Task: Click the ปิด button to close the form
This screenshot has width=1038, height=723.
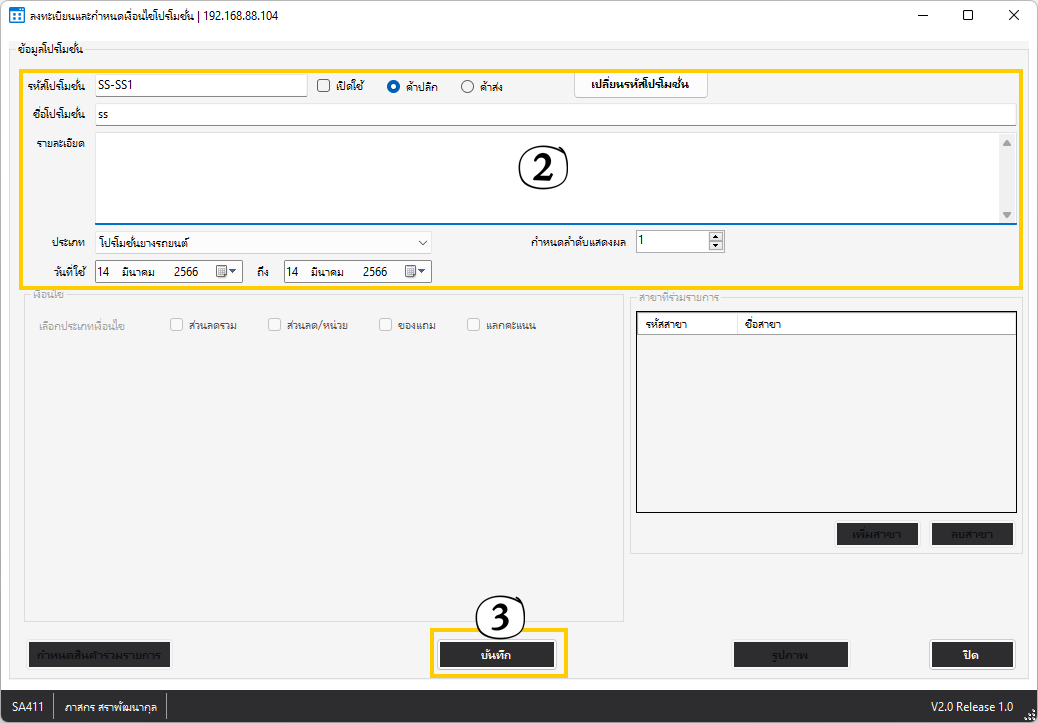Action: 971,654
